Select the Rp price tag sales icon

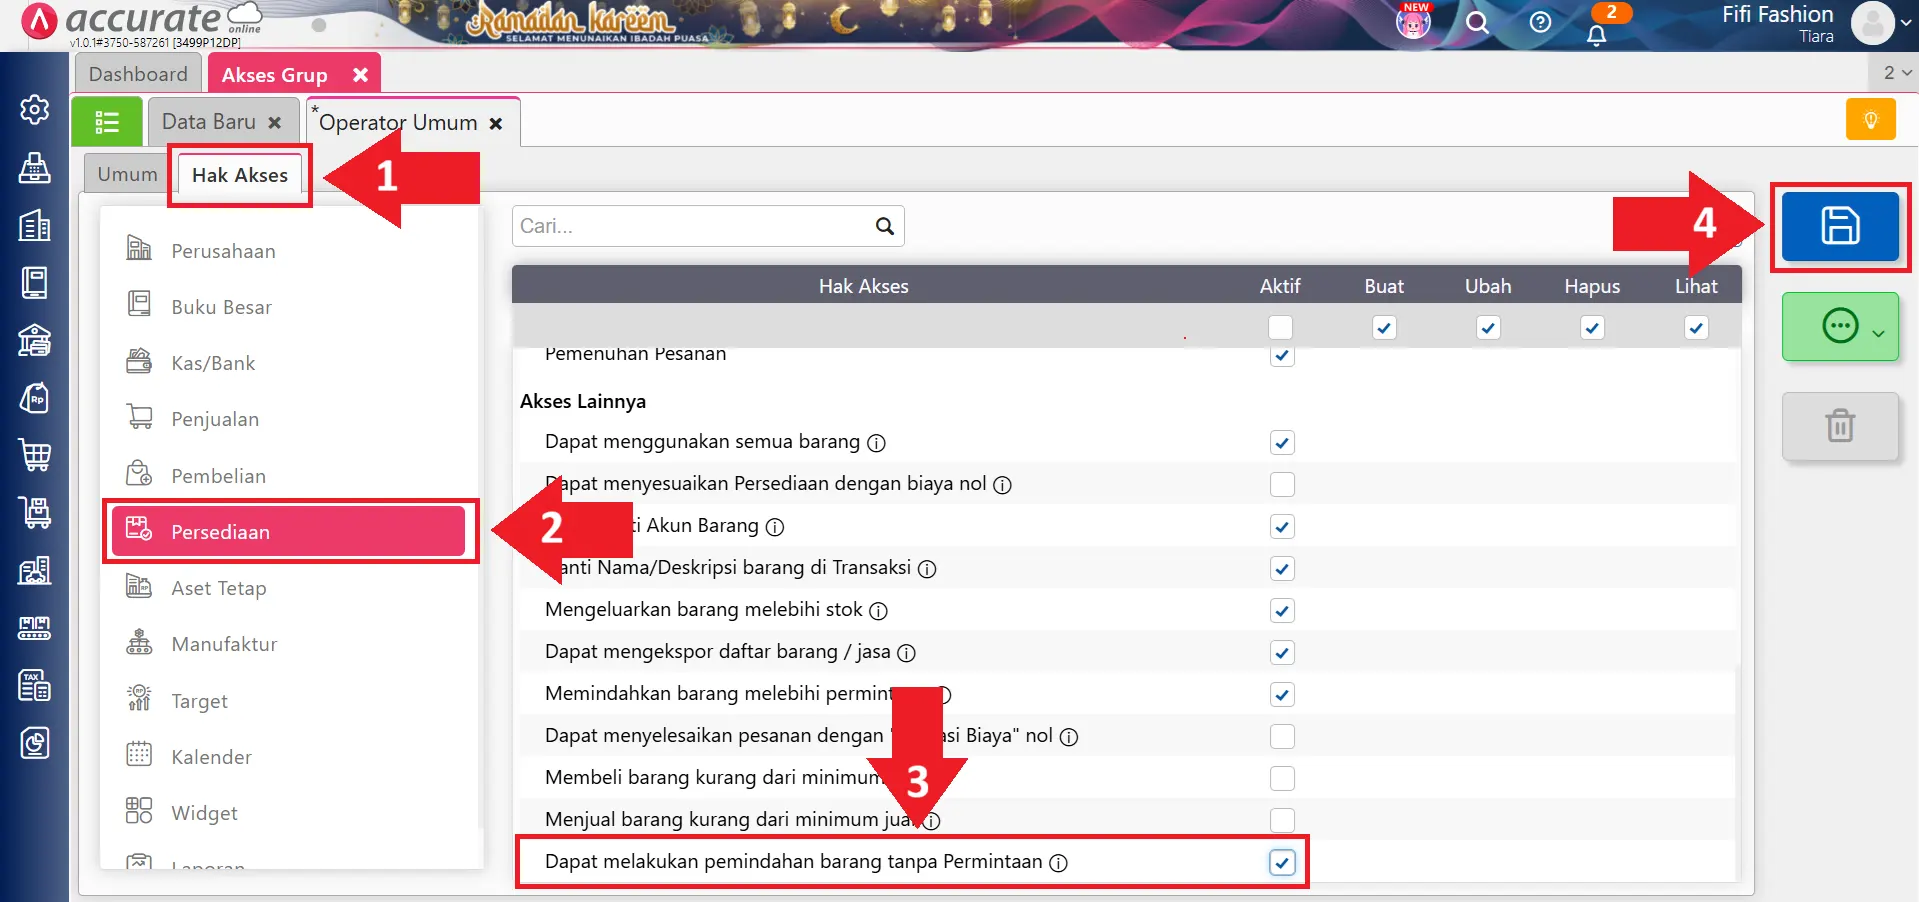point(34,398)
